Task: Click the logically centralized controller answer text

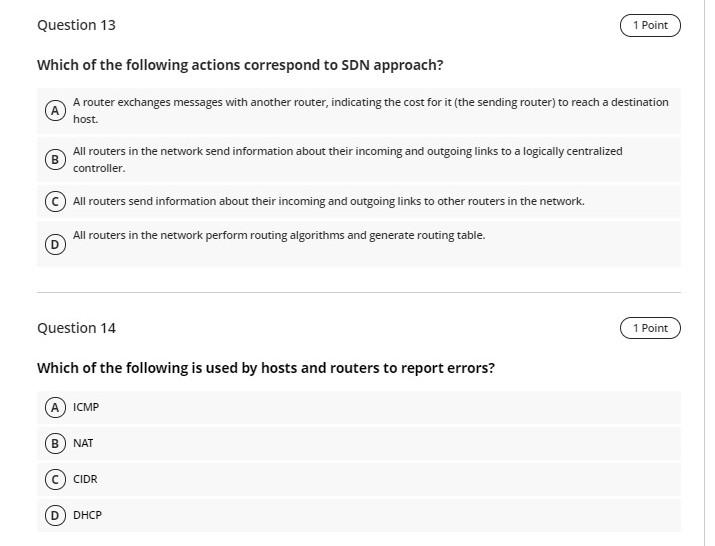Action: point(347,160)
